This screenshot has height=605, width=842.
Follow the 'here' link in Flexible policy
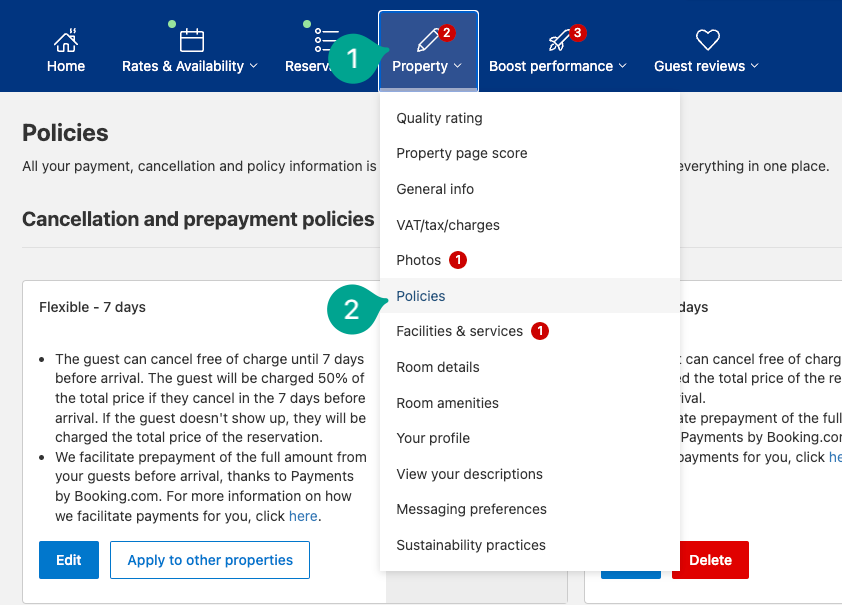[303, 516]
